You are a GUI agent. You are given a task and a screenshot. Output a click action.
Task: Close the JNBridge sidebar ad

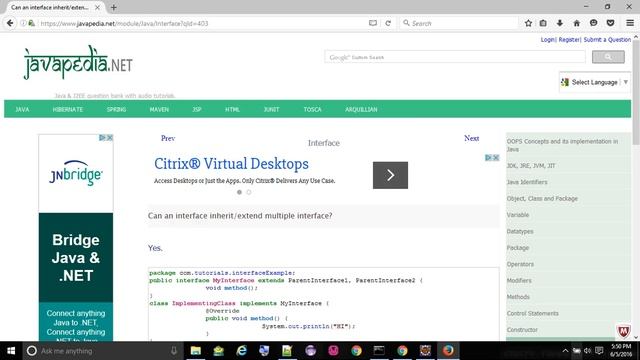click(x=109, y=138)
